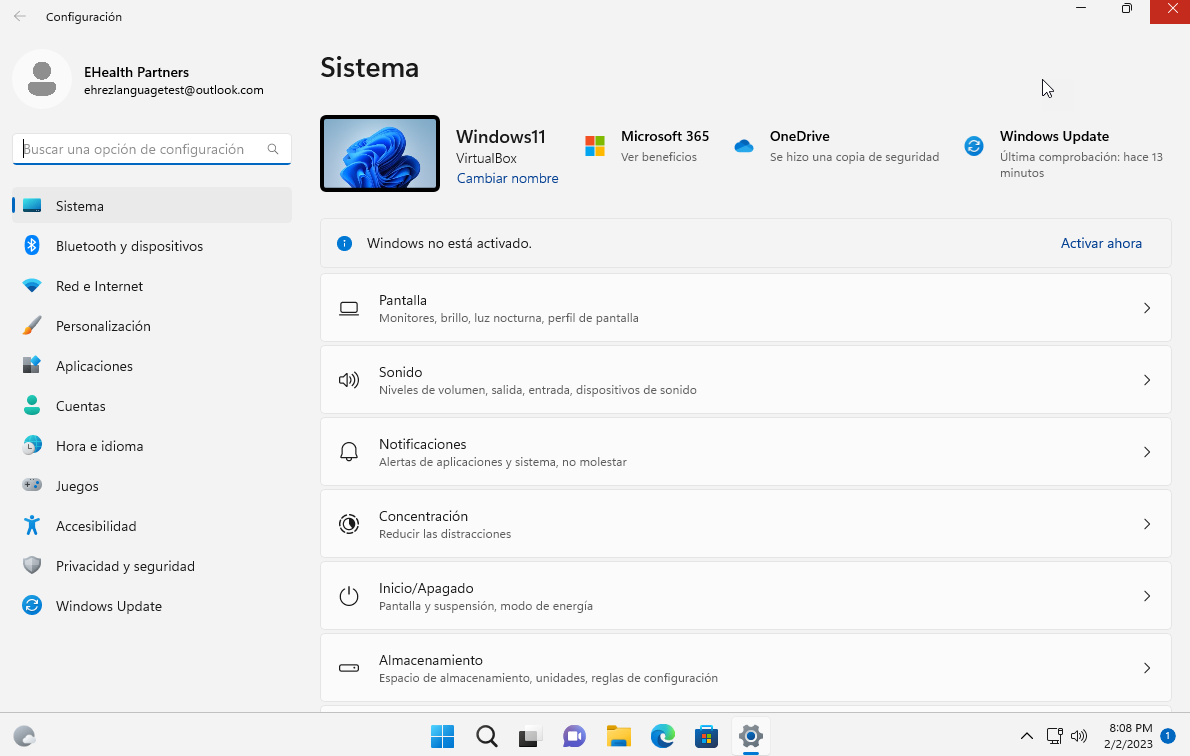Image resolution: width=1190 pixels, height=756 pixels.
Task: Launch Microsoft Edge from taskbar
Action: (x=663, y=736)
